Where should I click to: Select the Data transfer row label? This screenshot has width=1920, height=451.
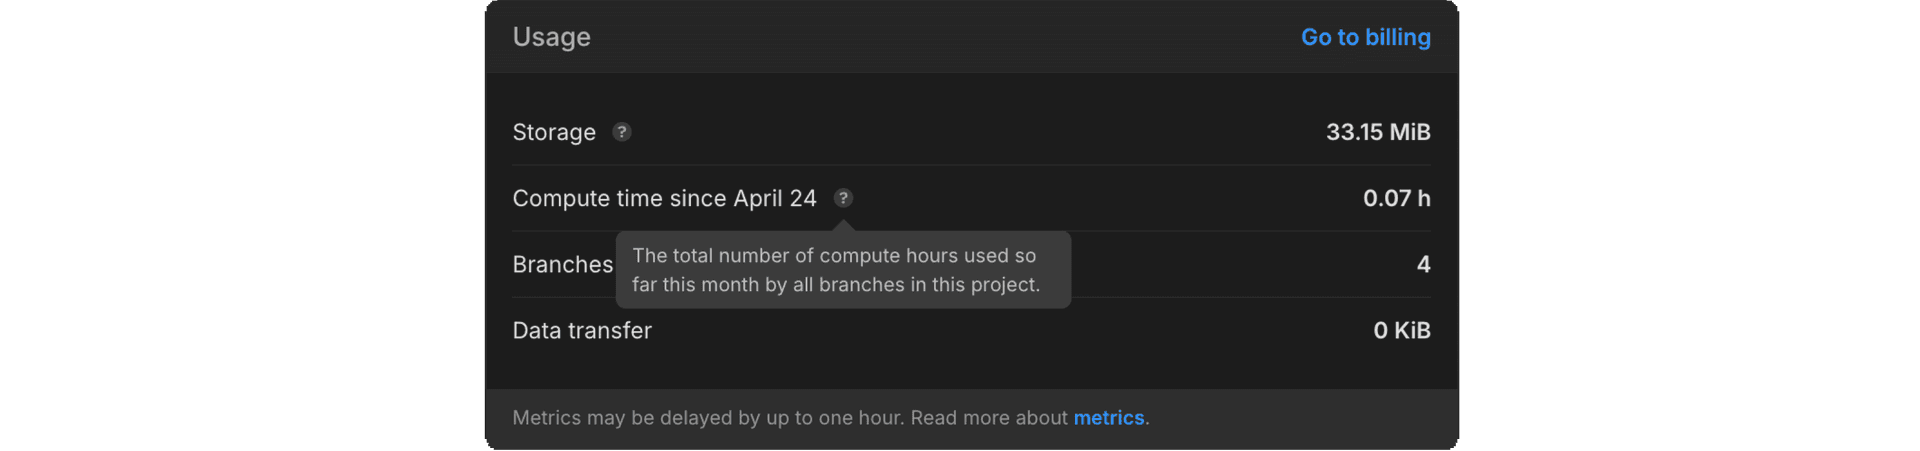[x=582, y=330]
